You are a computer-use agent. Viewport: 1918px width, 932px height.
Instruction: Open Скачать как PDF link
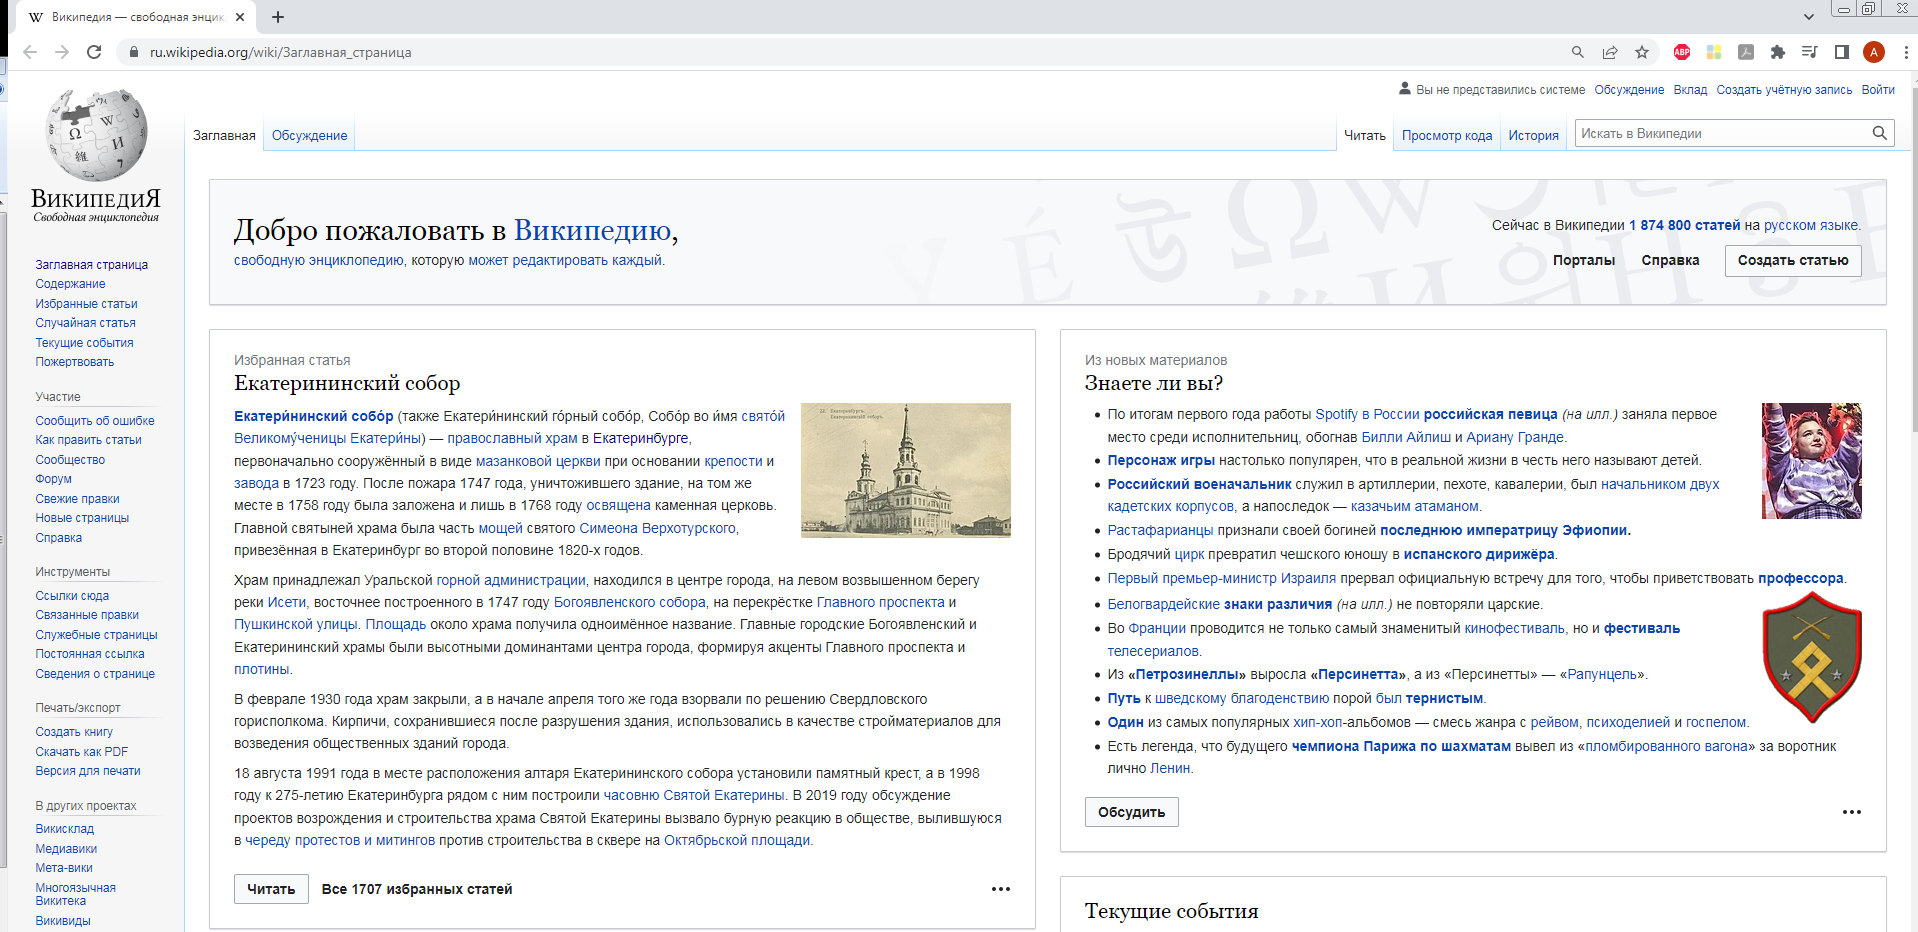(x=82, y=752)
